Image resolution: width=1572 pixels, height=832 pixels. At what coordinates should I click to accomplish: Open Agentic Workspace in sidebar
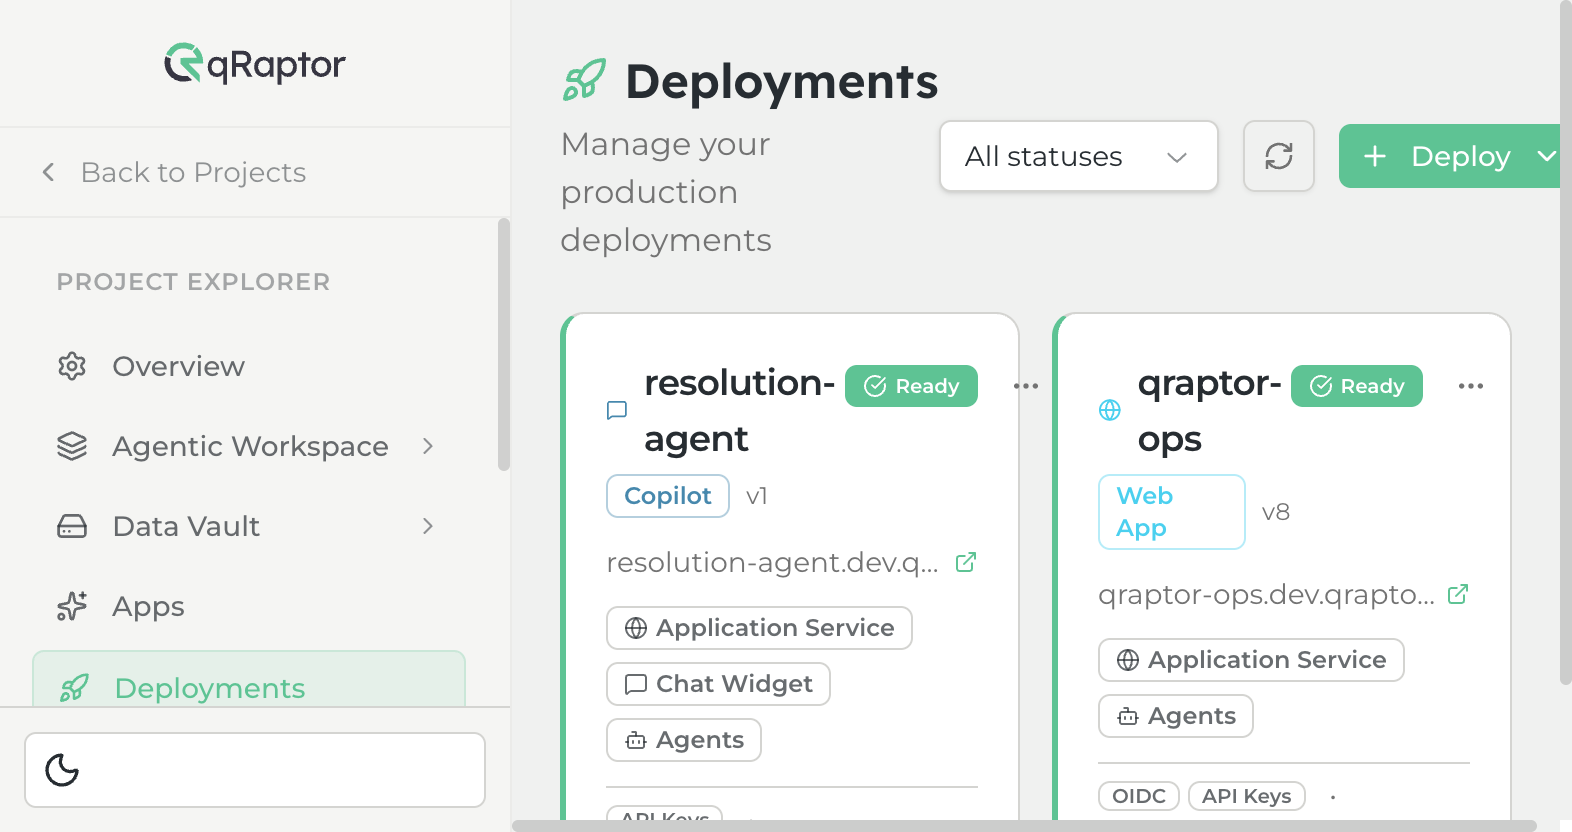[250, 446]
